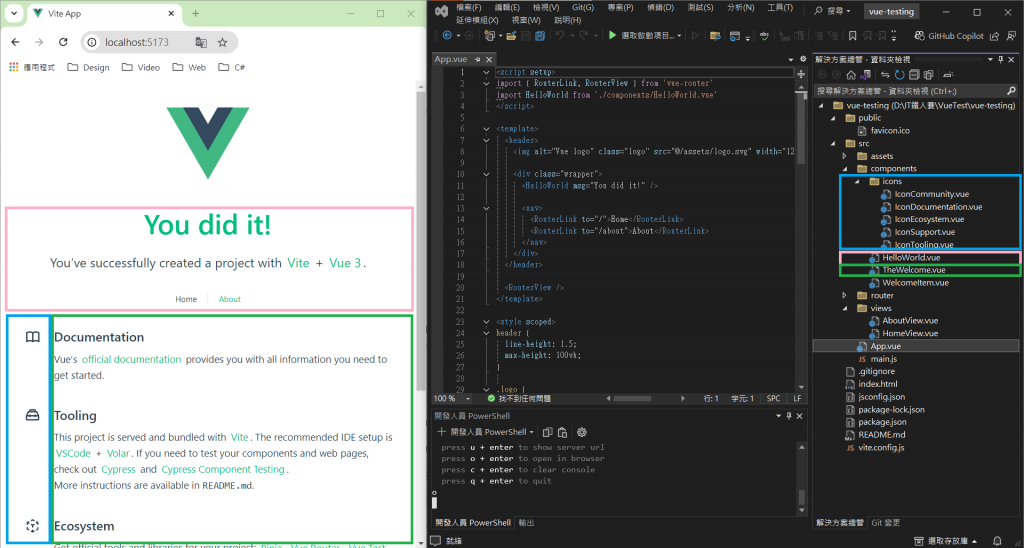Image resolution: width=1024 pixels, height=548 pixels.
Task: Open the 100 % zoom level dropdown
Action: coord(468,398)
